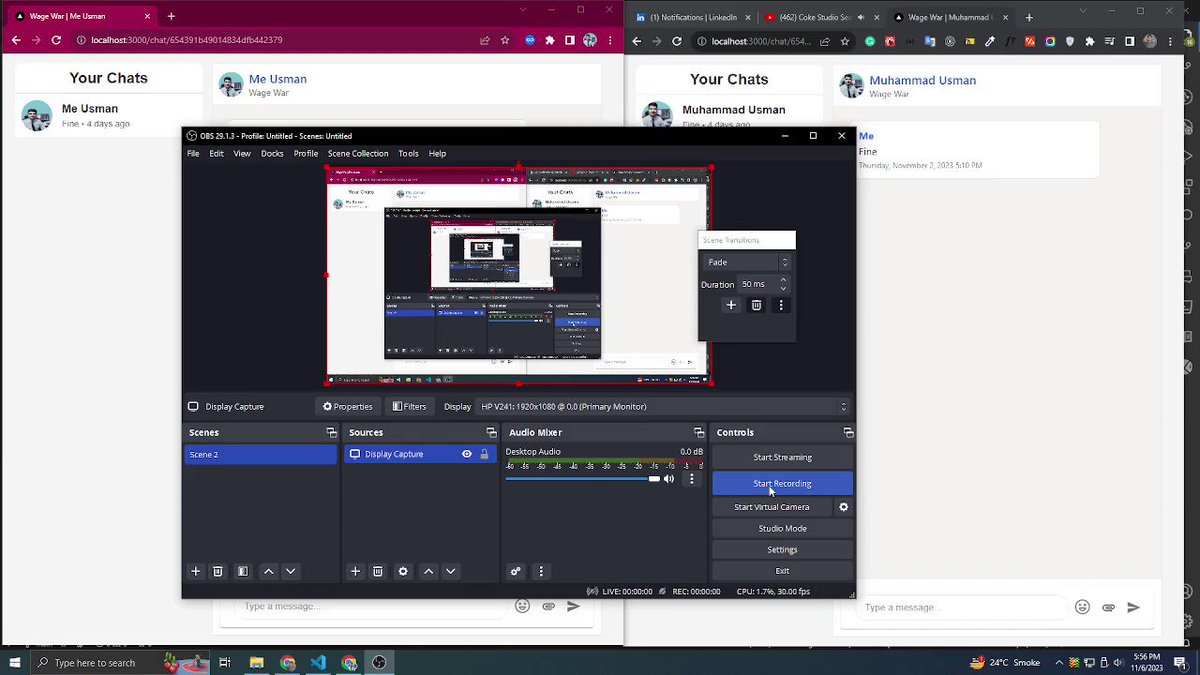
Task: Undock the Scenes panel
Action: pyautogui.click(x=331, y=432)
